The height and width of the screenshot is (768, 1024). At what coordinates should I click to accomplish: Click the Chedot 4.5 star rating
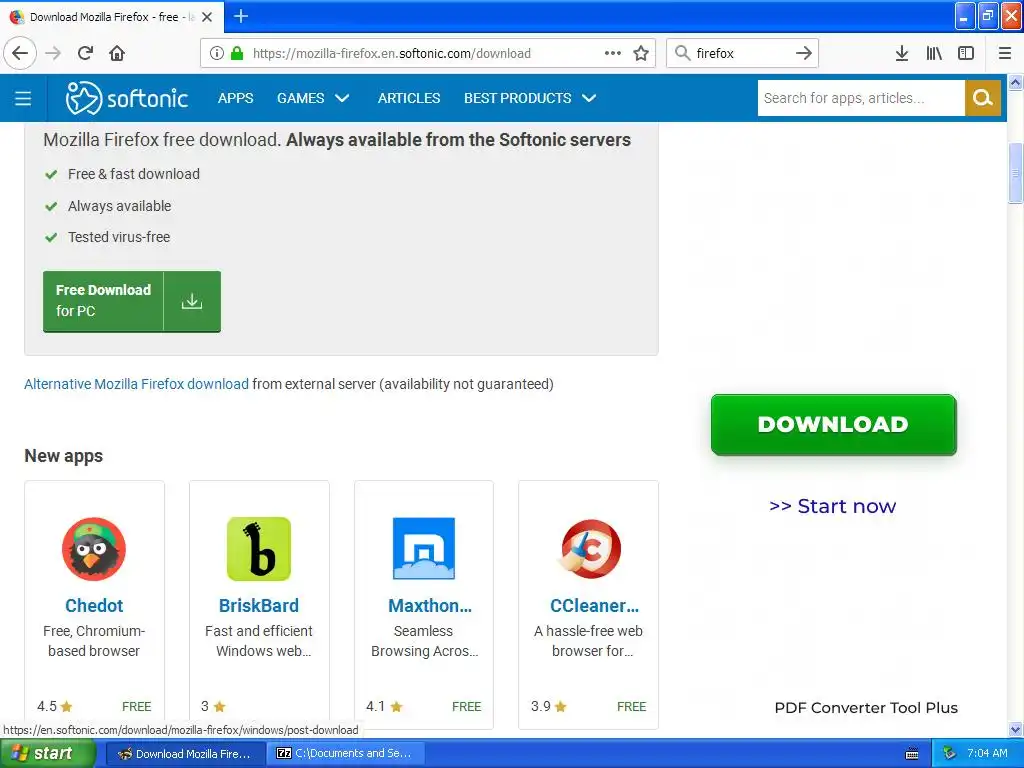click(x=55, y=707)
